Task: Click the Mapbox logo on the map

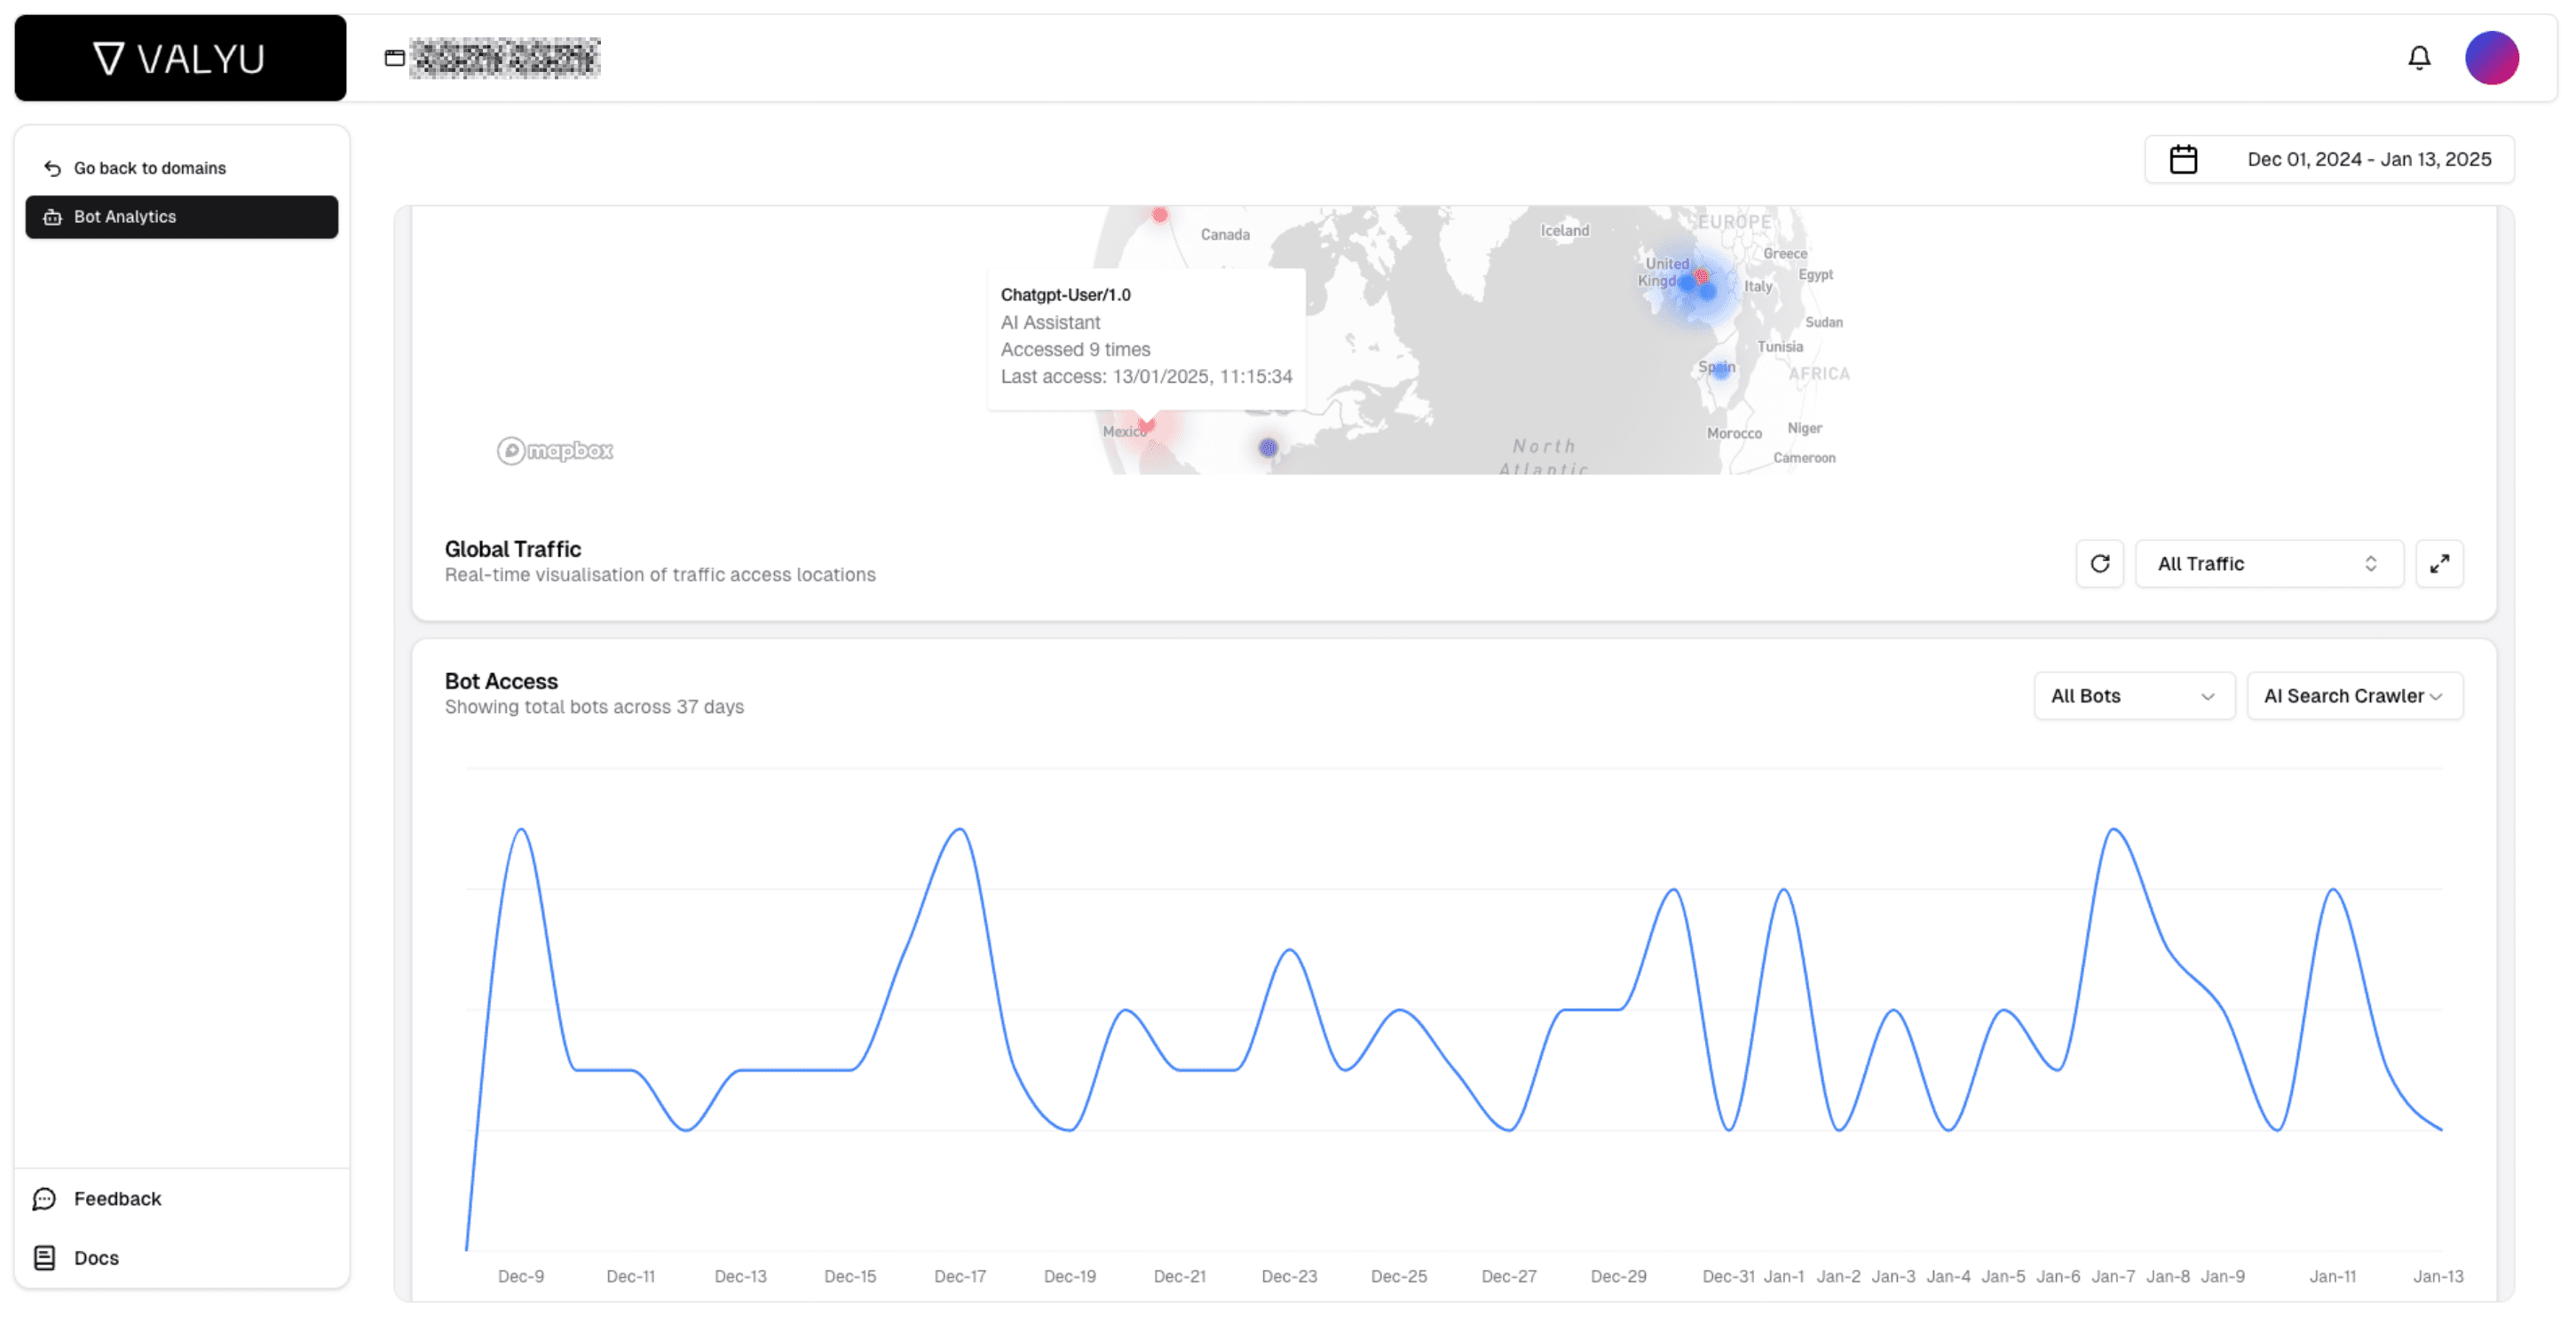Action: pos(555,451)
